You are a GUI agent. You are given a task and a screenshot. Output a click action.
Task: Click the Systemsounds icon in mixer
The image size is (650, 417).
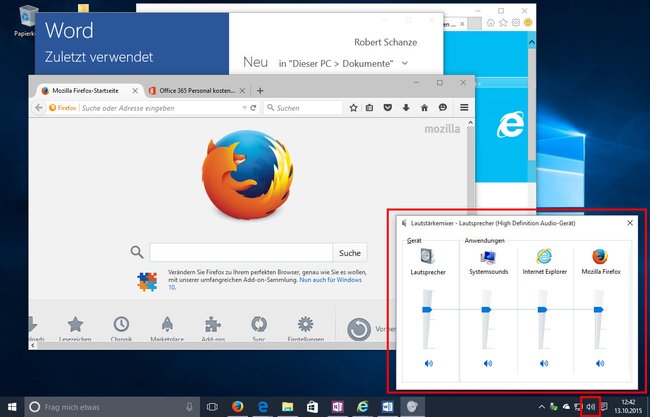pos(488,257)
